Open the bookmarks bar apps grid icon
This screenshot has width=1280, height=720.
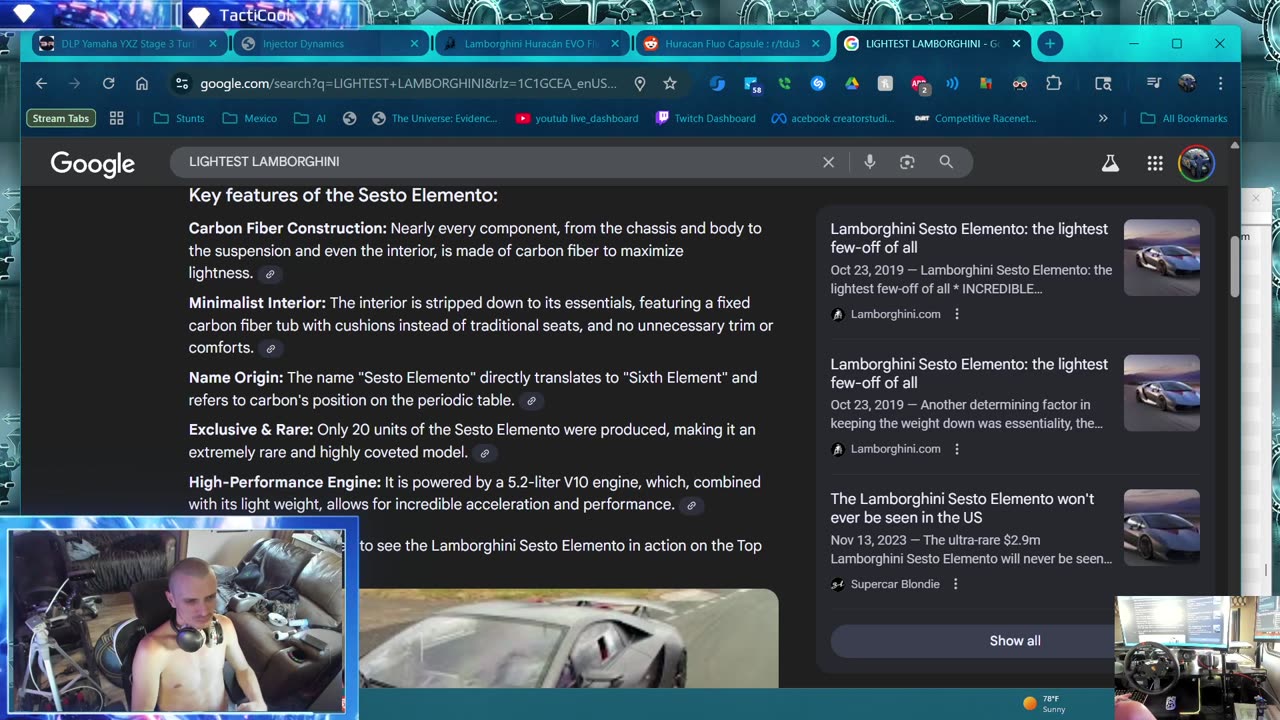(x=116, y=118)
